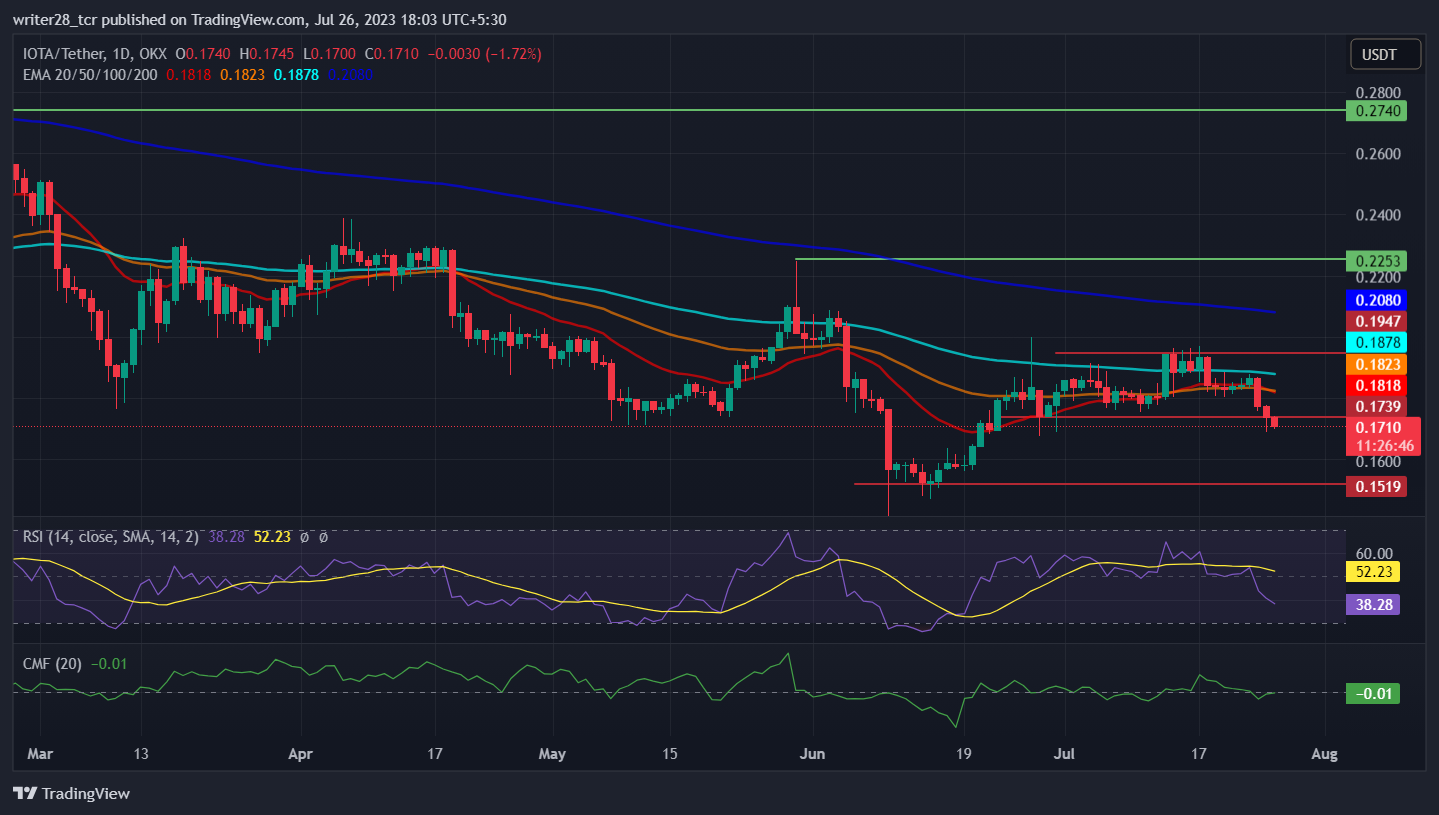1439x815 pixels.
Task: Click the CMF (20) indicator legend
Action: click(x=53, y=663)
